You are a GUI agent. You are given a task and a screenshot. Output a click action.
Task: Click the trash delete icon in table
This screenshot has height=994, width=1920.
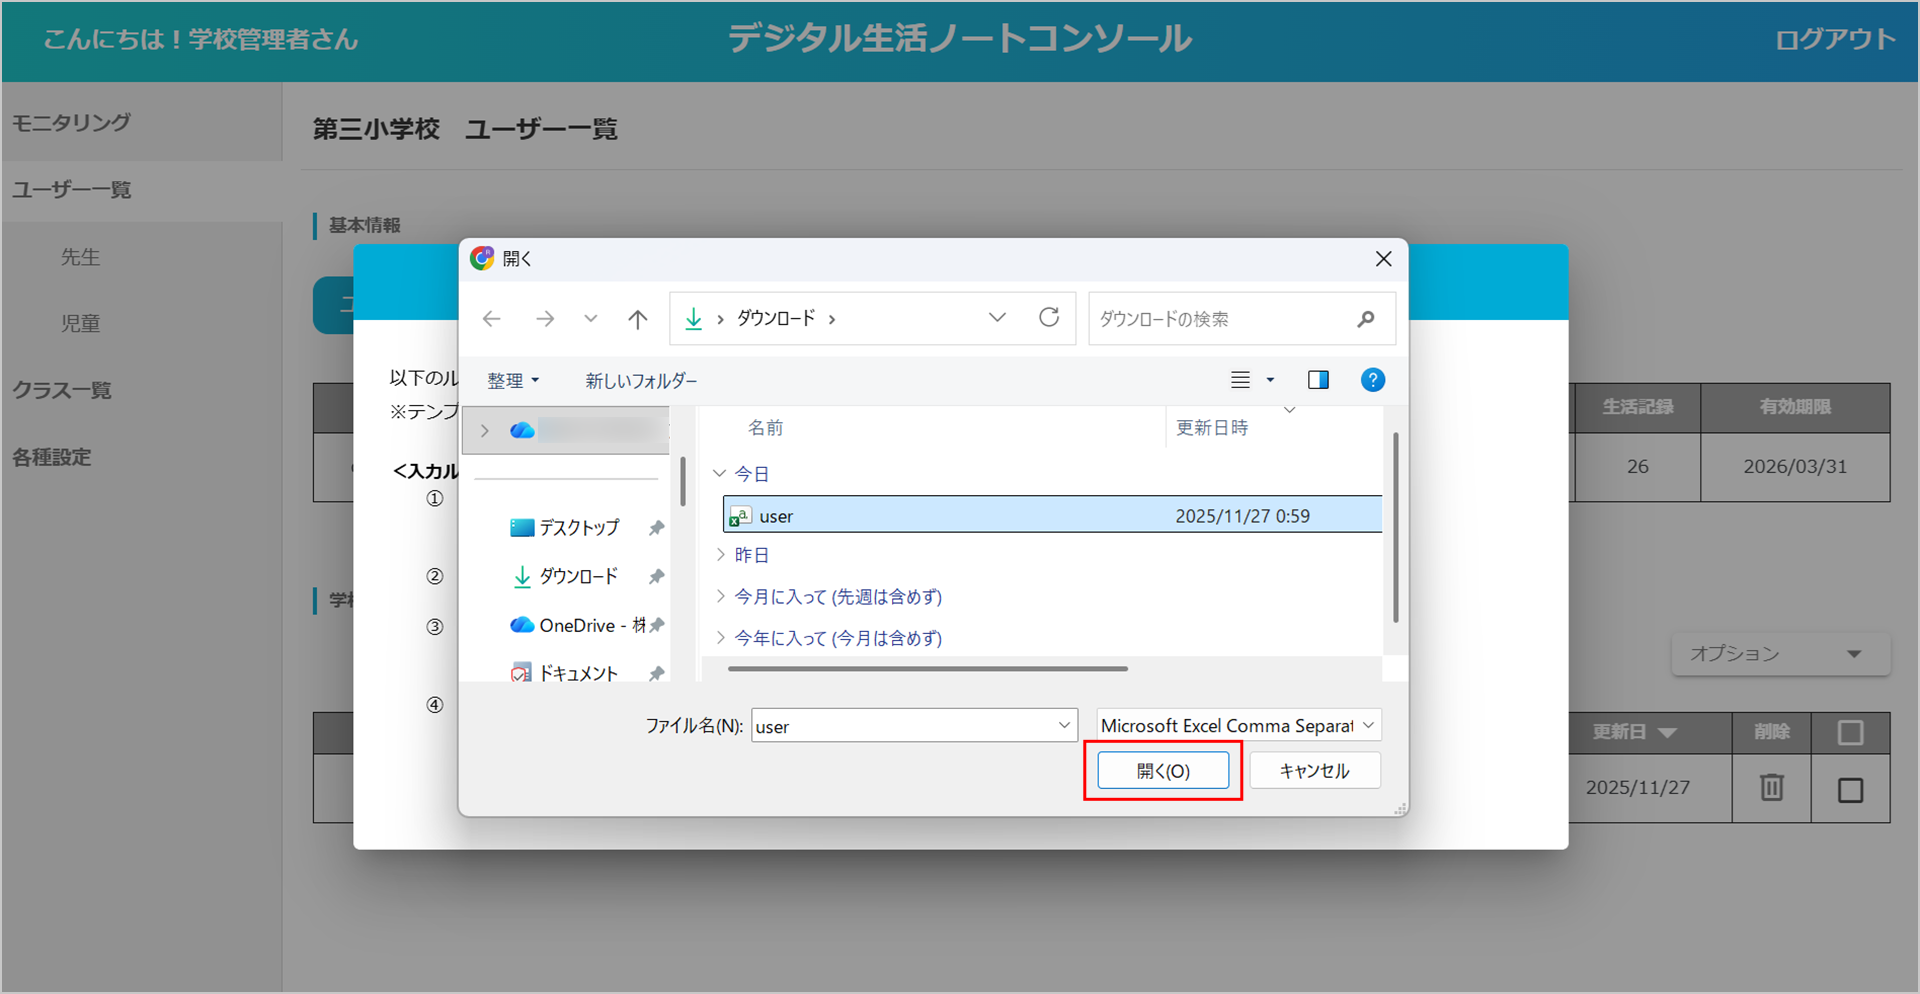[x=1771, y=788]
